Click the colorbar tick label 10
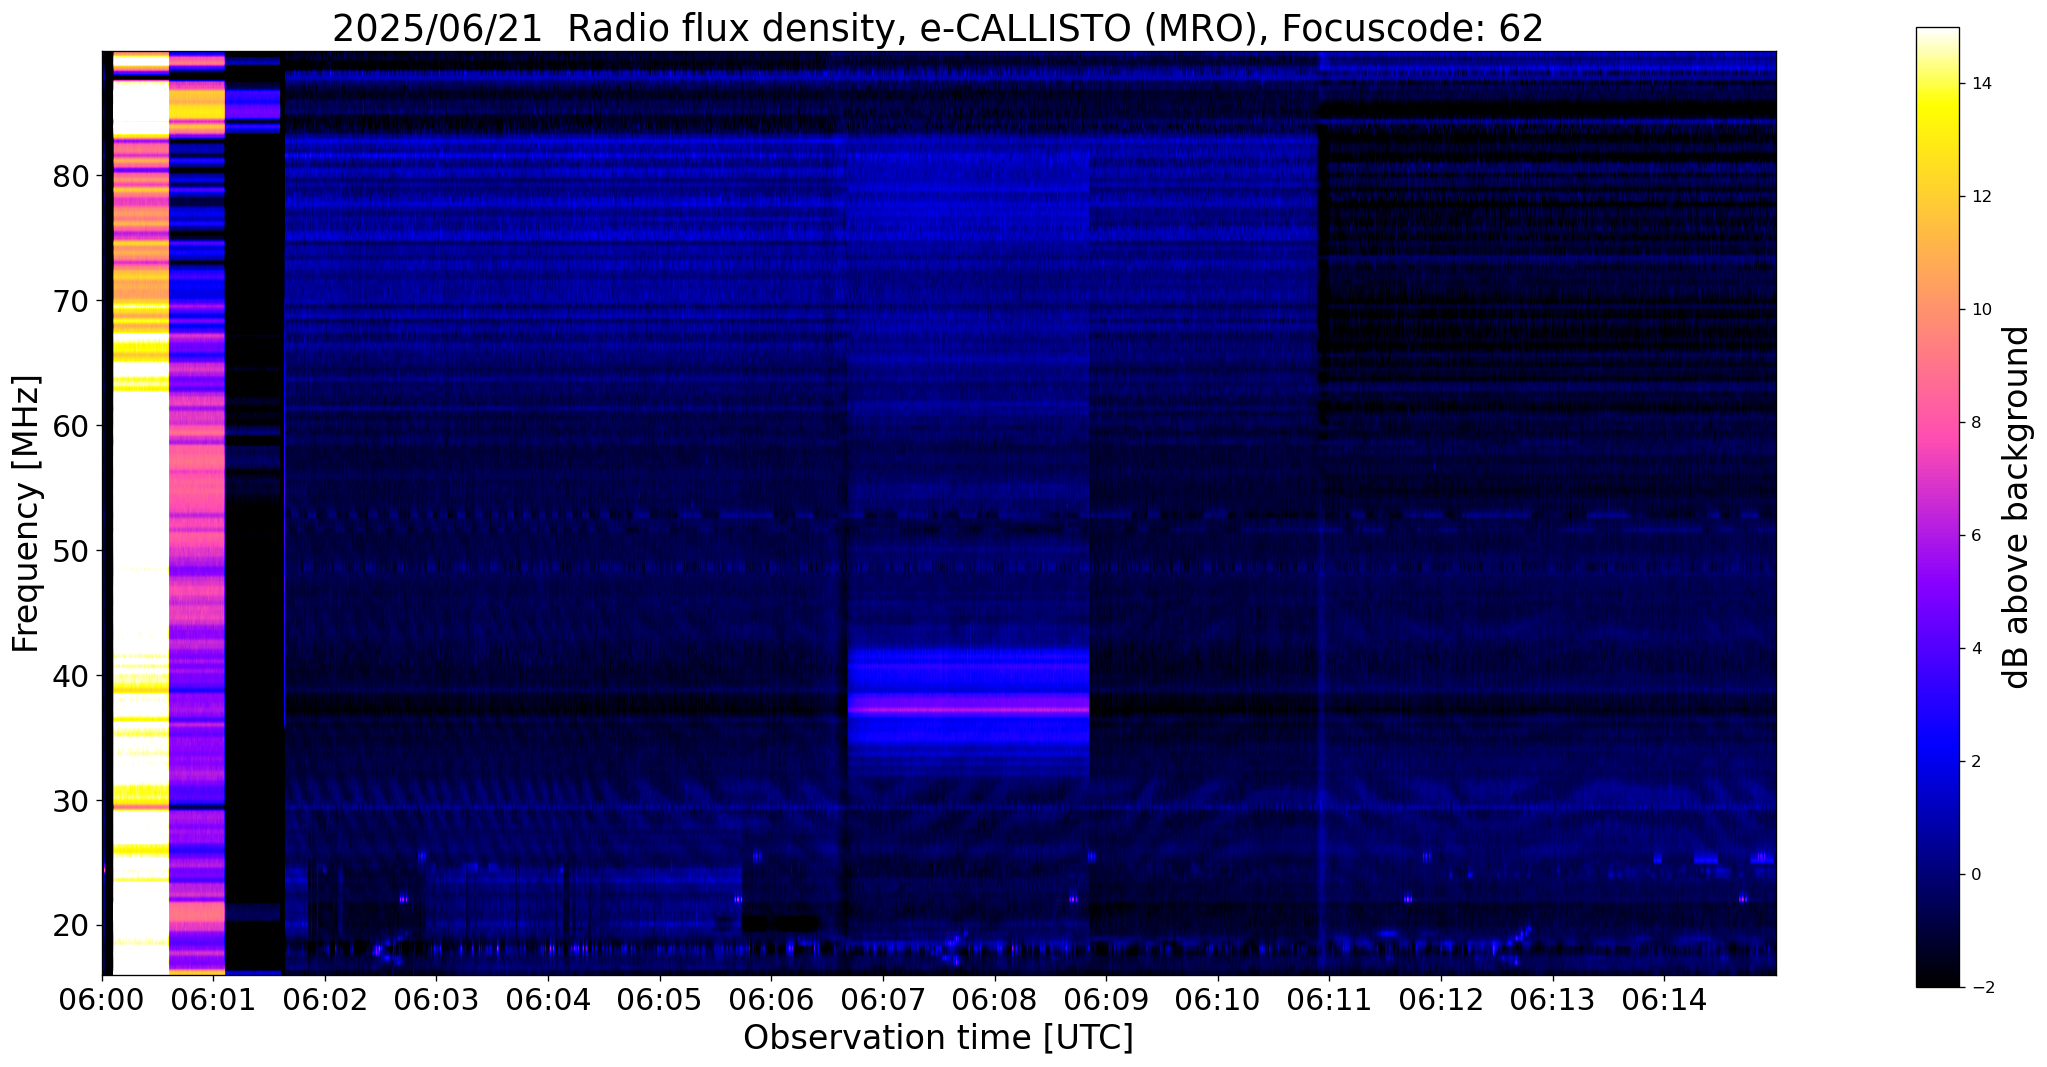The width and height of the screenshot is (2047, 1067). tap(1980, 310)
